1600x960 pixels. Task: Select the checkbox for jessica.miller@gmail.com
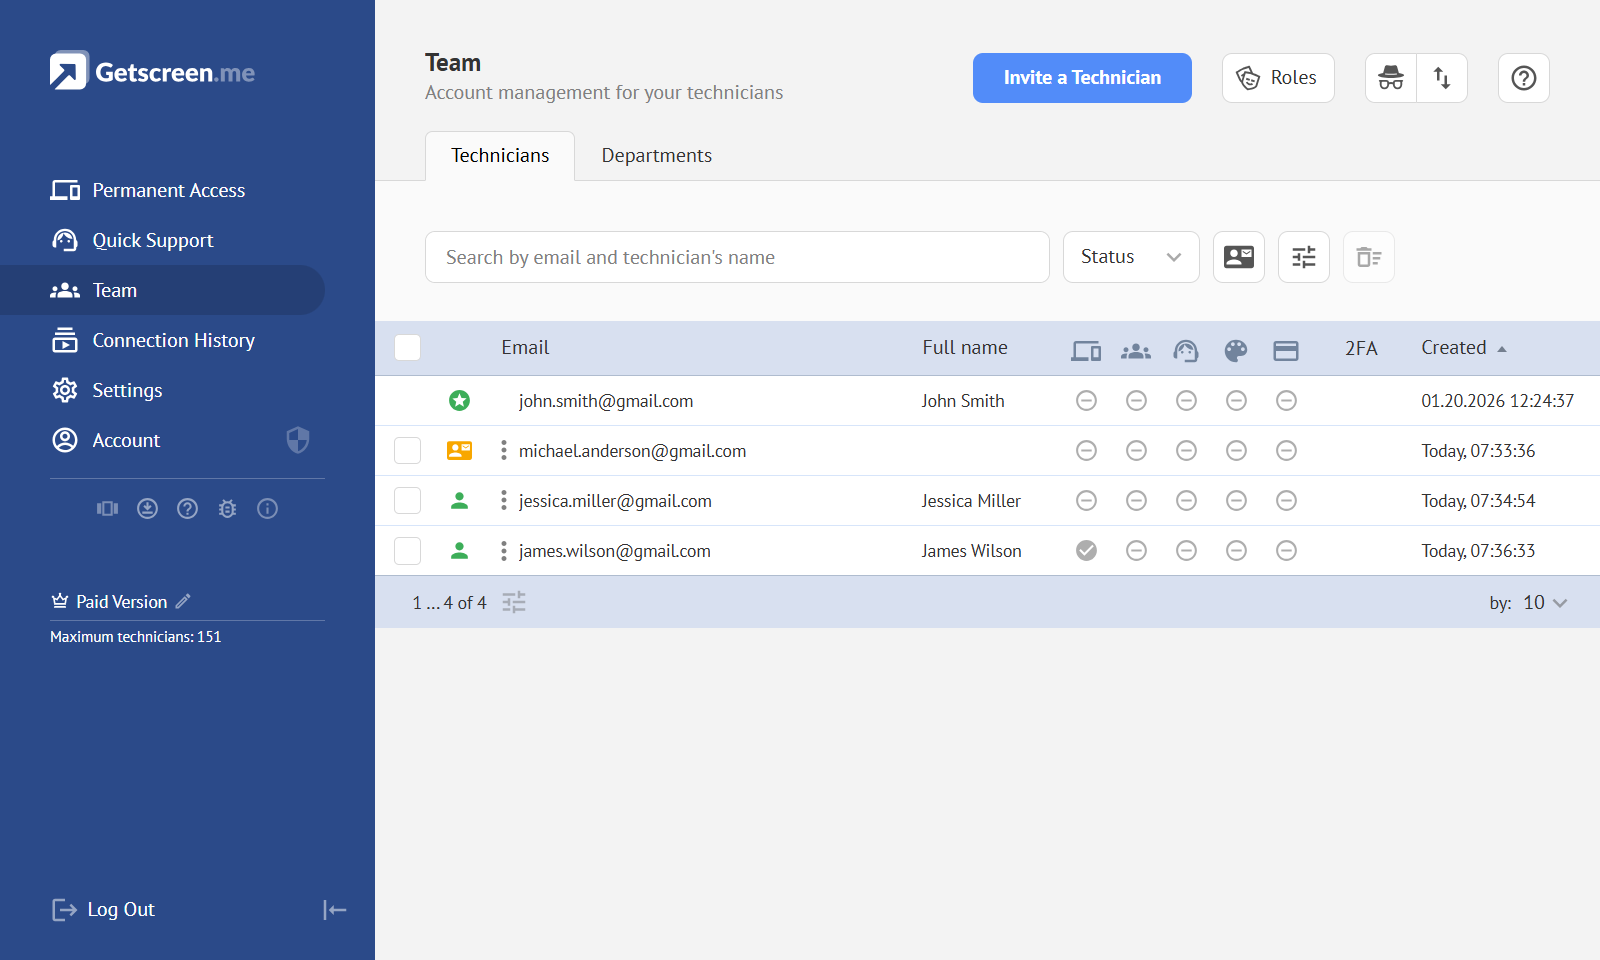point(407,501)
